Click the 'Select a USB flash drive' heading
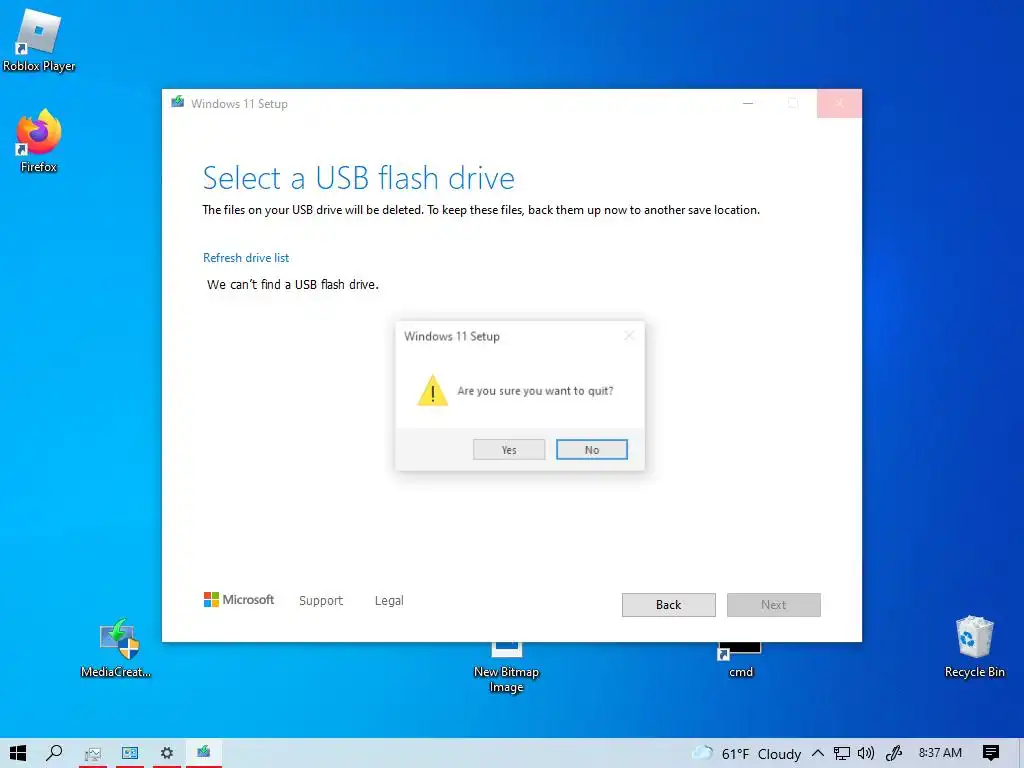This screenshot has width=1024, height=768. [x=359, y=178]
